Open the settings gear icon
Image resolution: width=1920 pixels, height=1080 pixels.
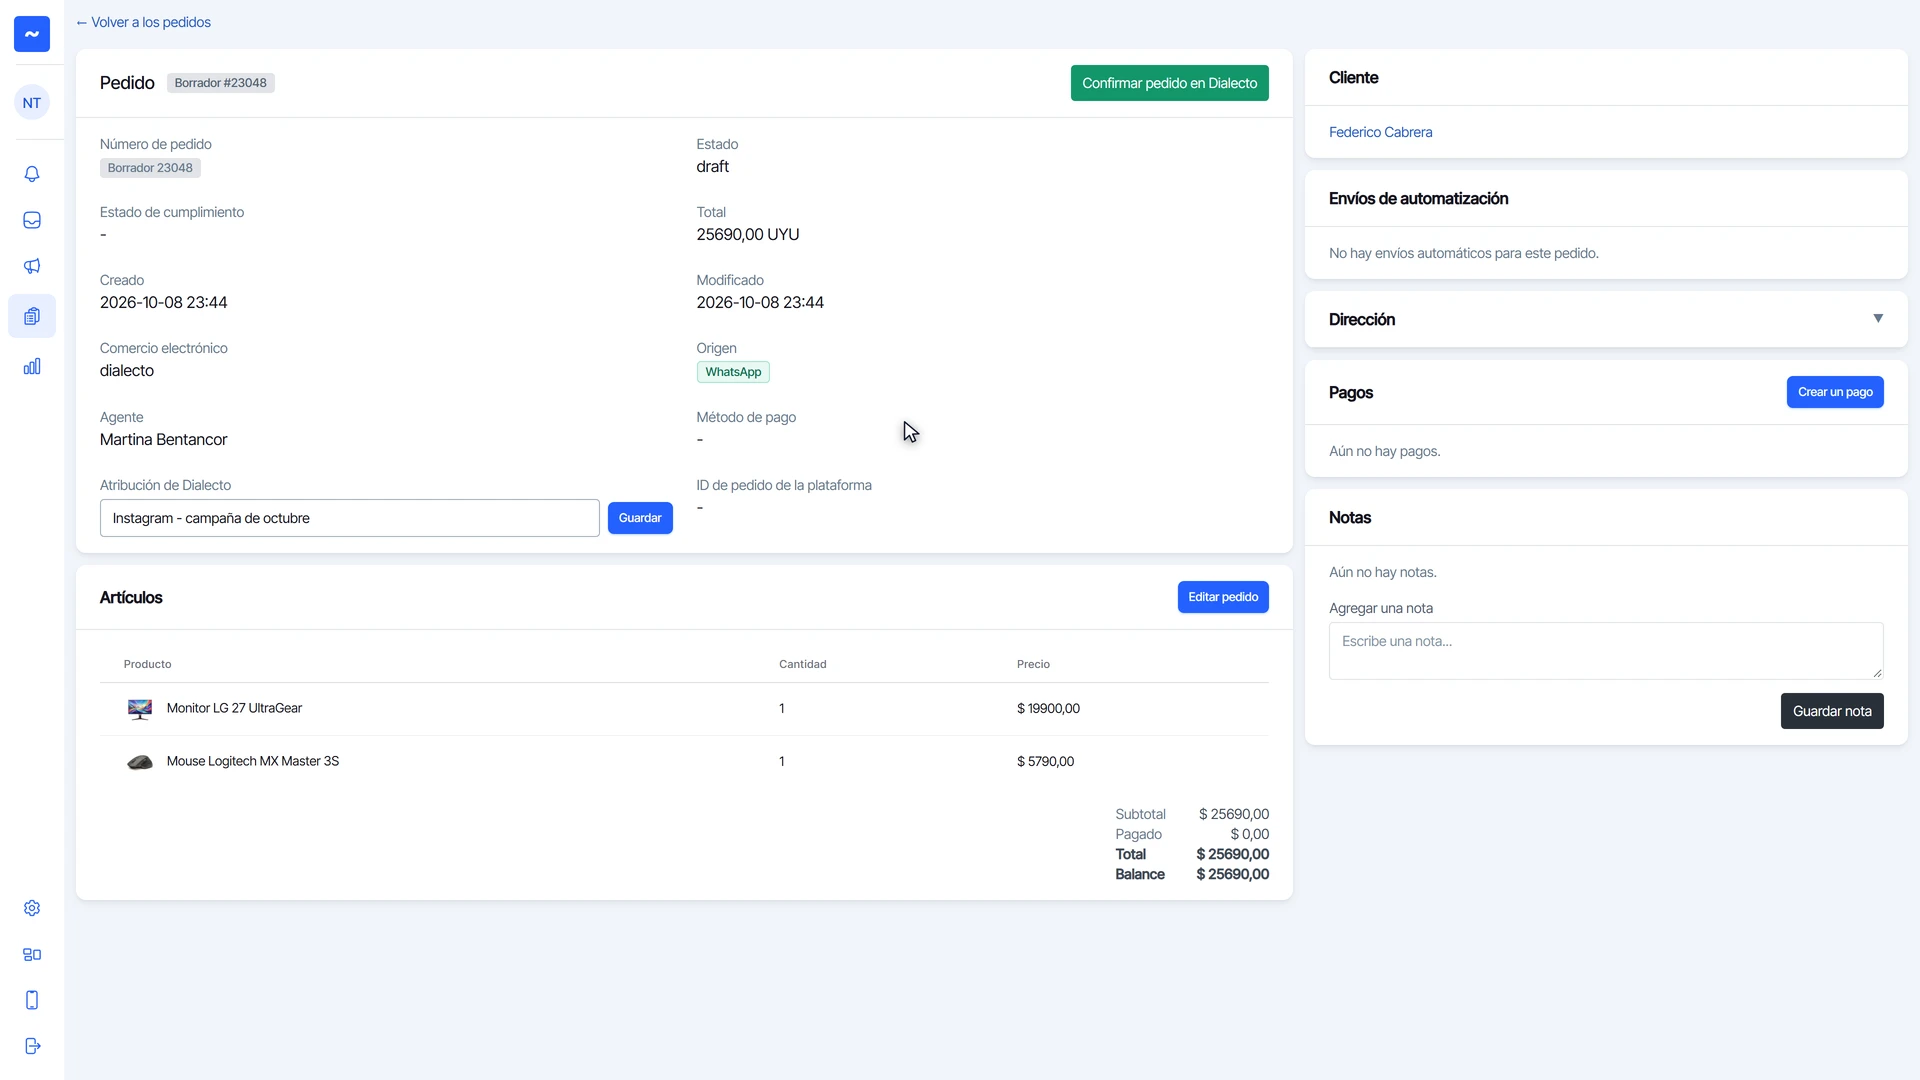point(32,908)
